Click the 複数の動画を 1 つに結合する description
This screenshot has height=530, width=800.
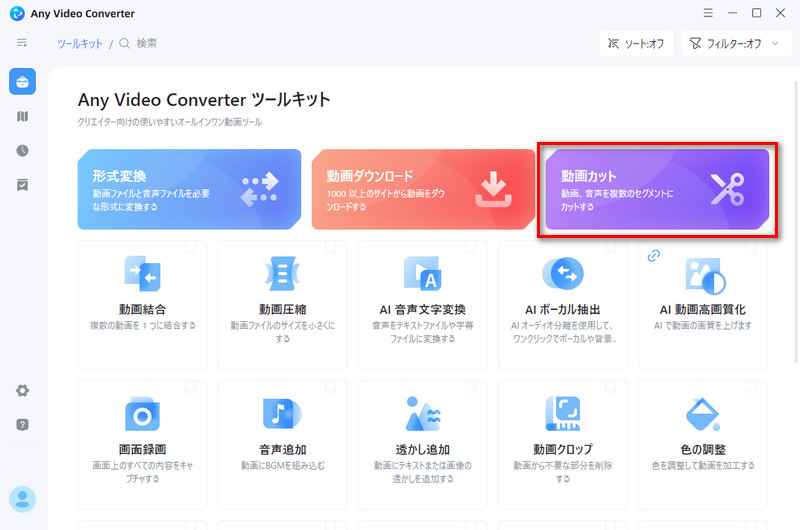tap(142, 325)
